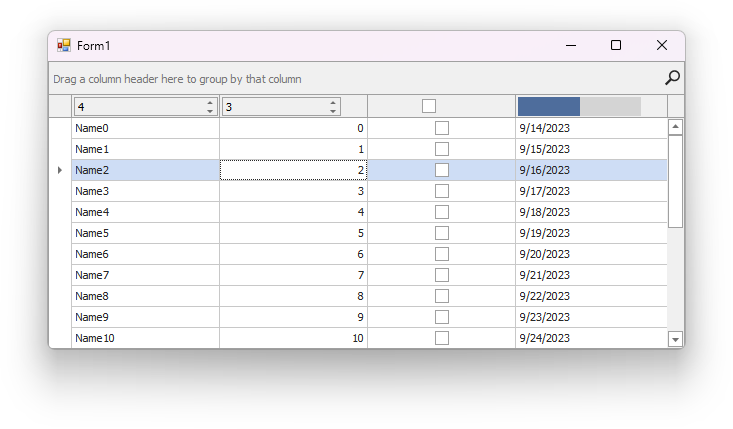
Task: Click the row indicator arrow beside Name2
Action: [x=59, y=170]
